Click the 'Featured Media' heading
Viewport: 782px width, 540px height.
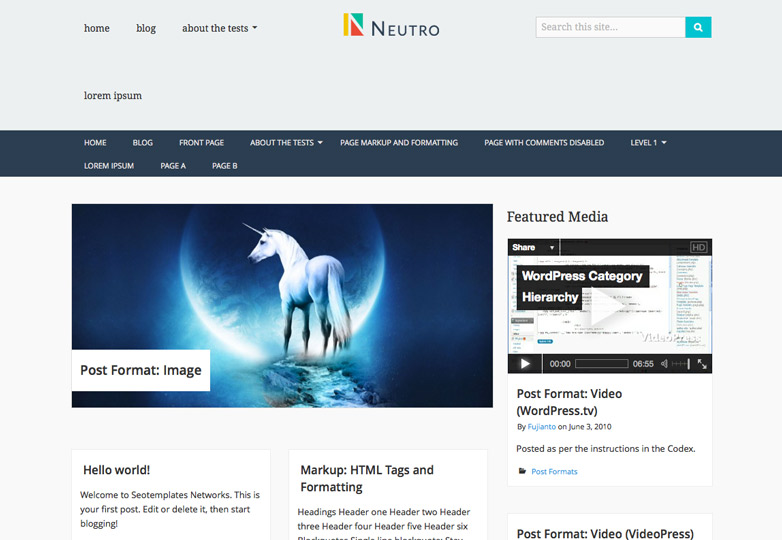coord(557,217)
